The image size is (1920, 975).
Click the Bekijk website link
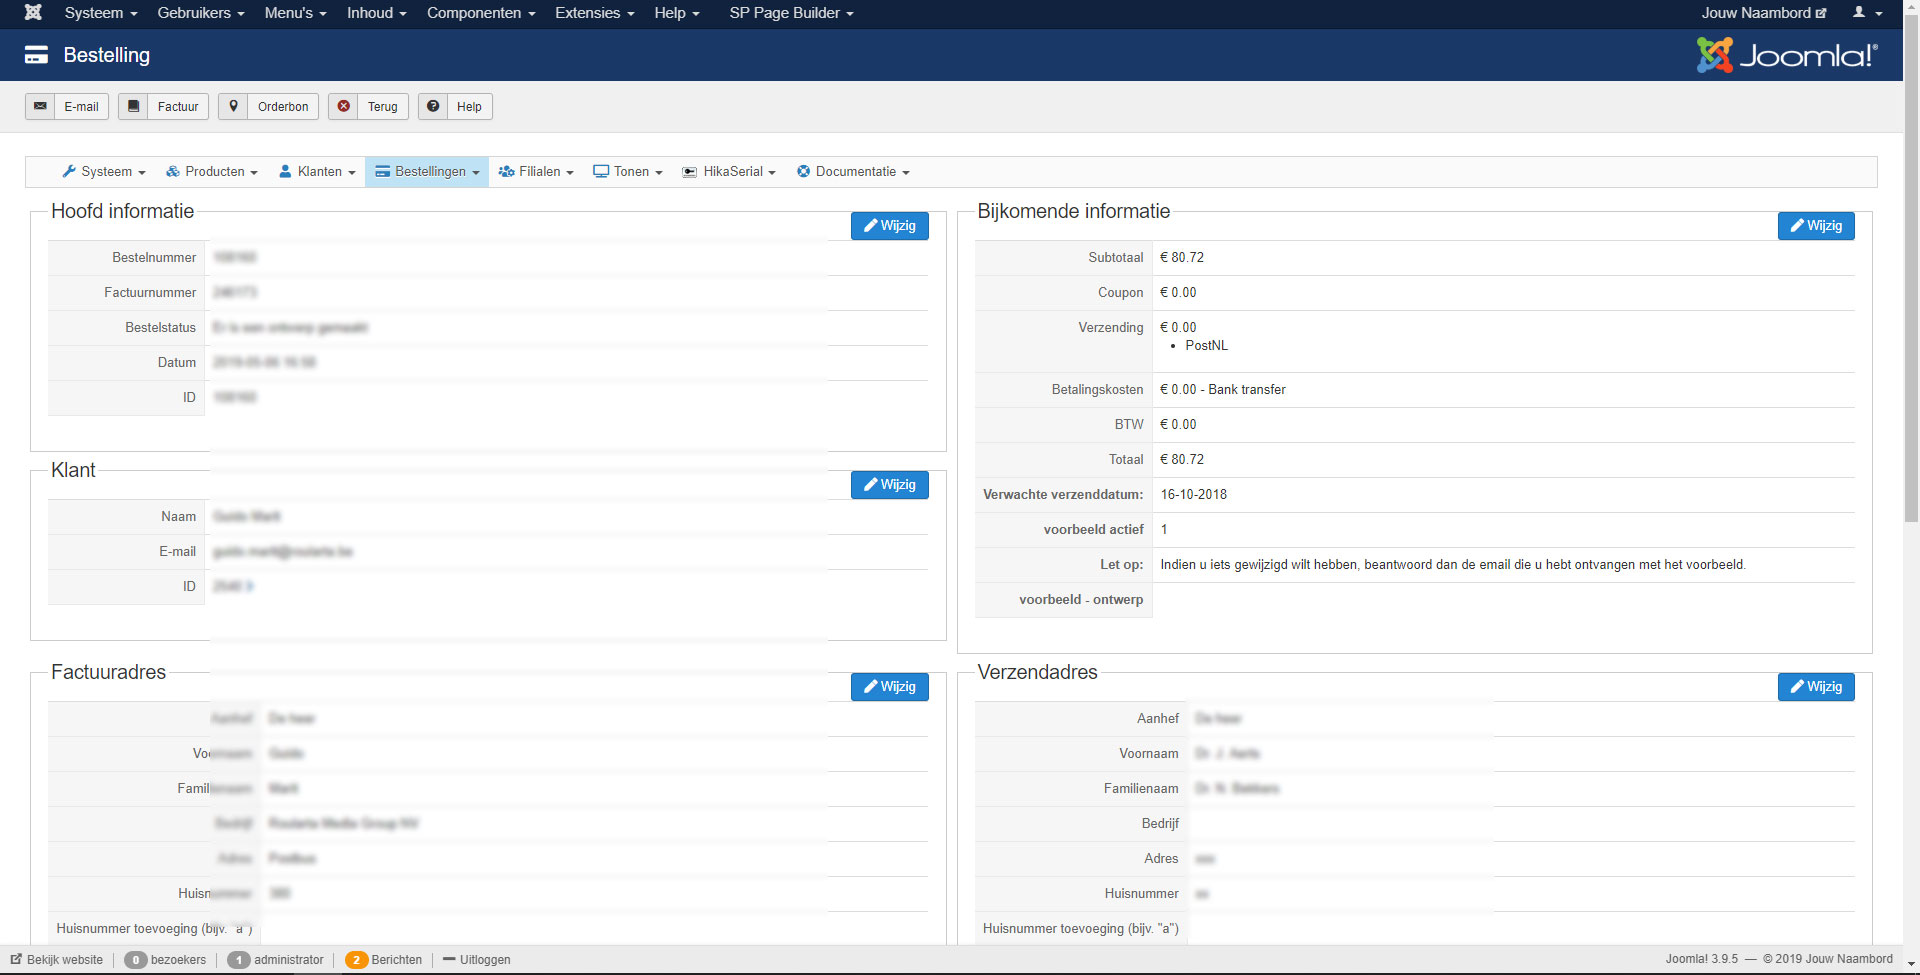pyautogui.click(x=65, y=960)
